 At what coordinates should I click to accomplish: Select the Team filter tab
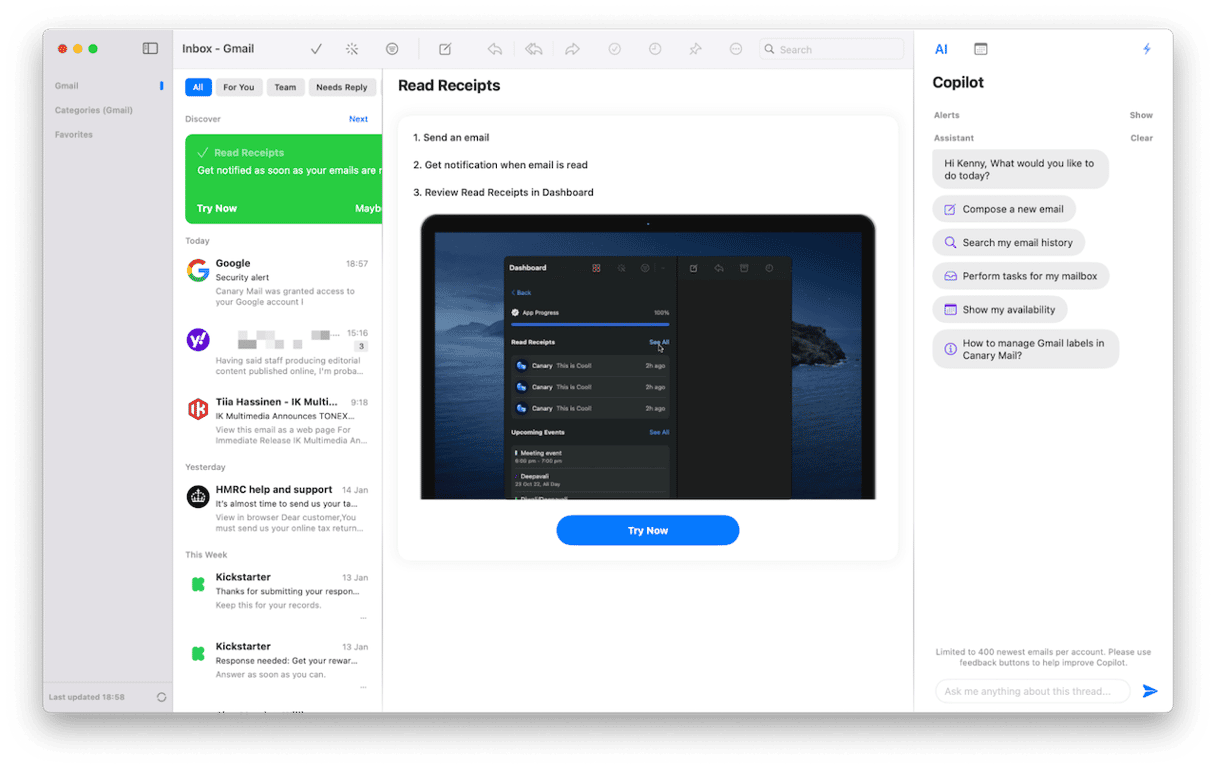[285, 87]
